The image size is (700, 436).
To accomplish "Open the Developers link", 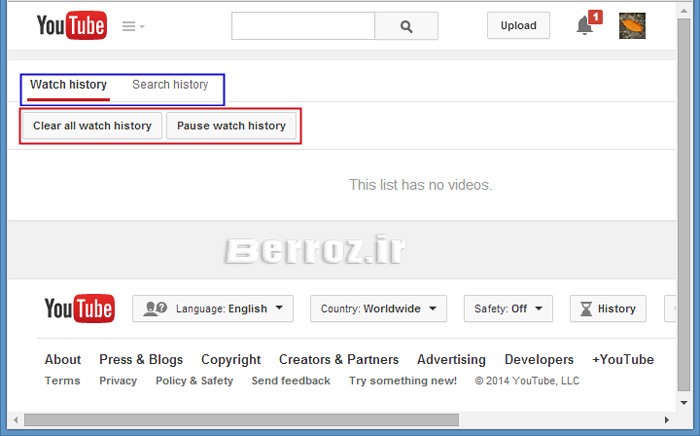I will 539,360.
